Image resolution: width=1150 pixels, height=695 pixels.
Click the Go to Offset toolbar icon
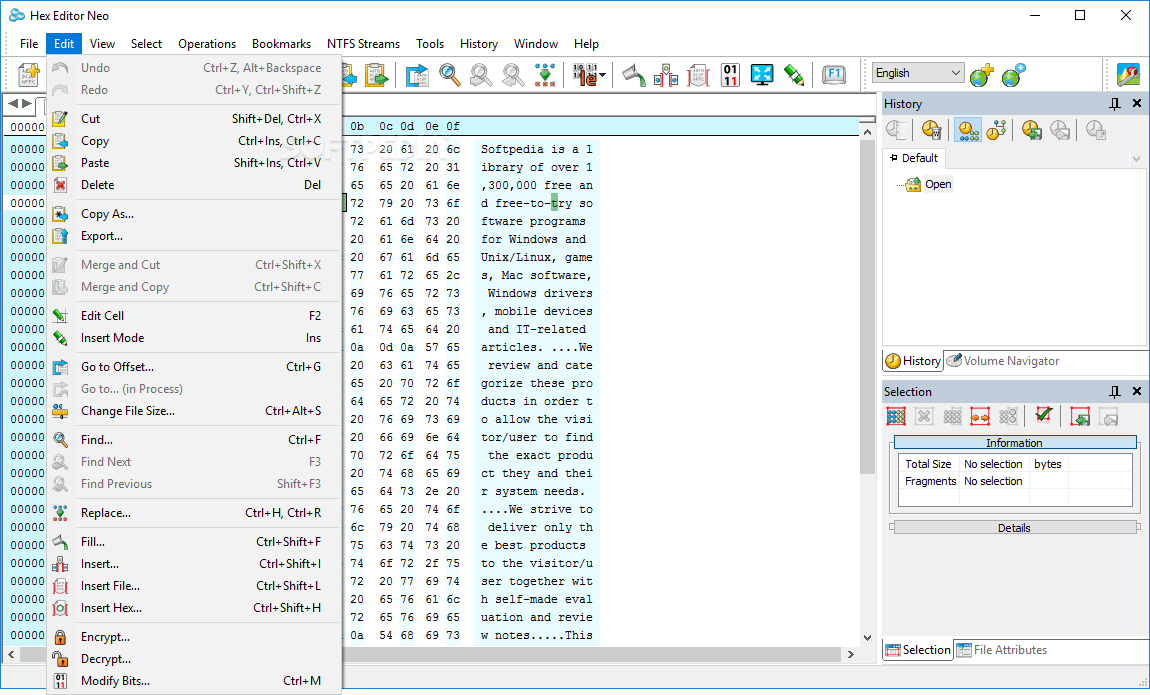coord(417,74)
